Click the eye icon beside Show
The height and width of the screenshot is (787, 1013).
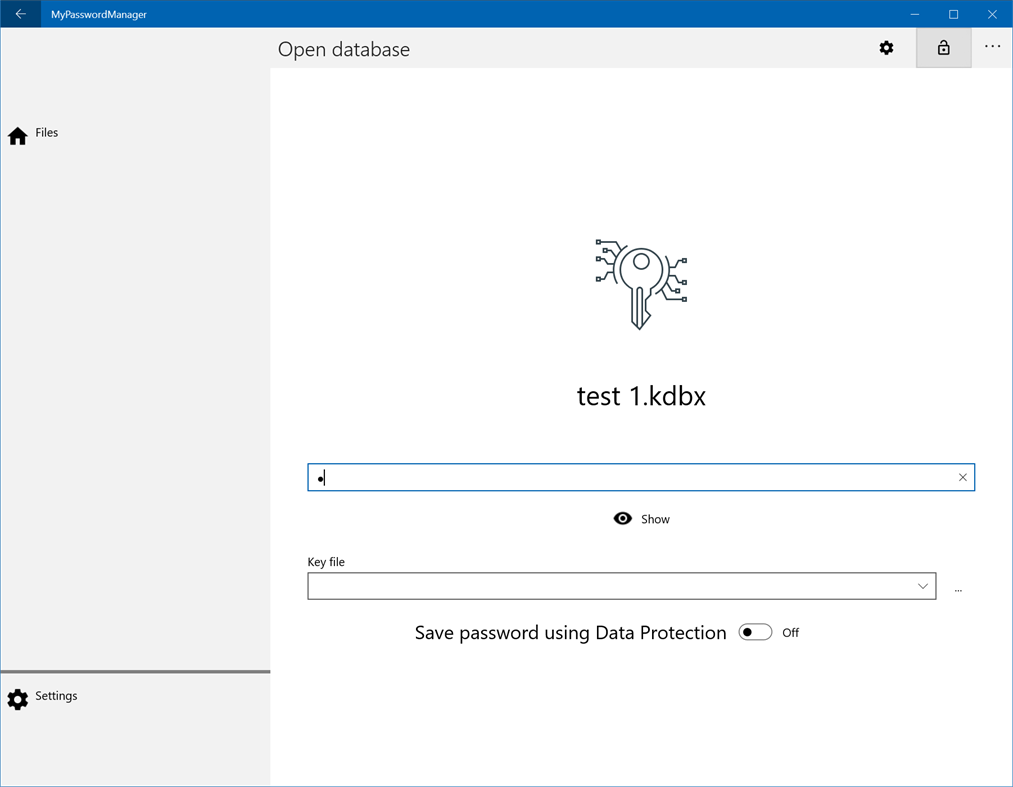[x=623, y=518]
